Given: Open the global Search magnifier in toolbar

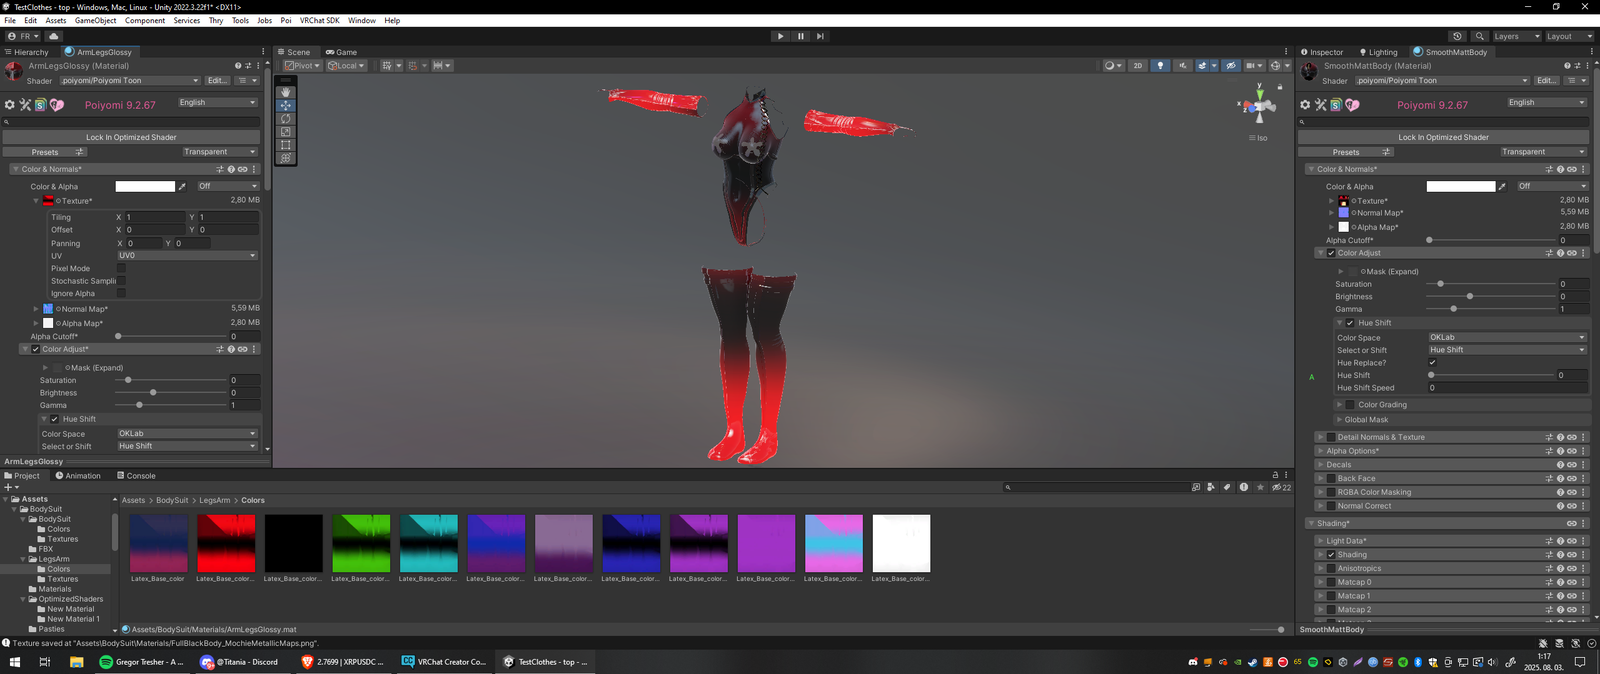Looking at the screenshot, I should 1480,36.
